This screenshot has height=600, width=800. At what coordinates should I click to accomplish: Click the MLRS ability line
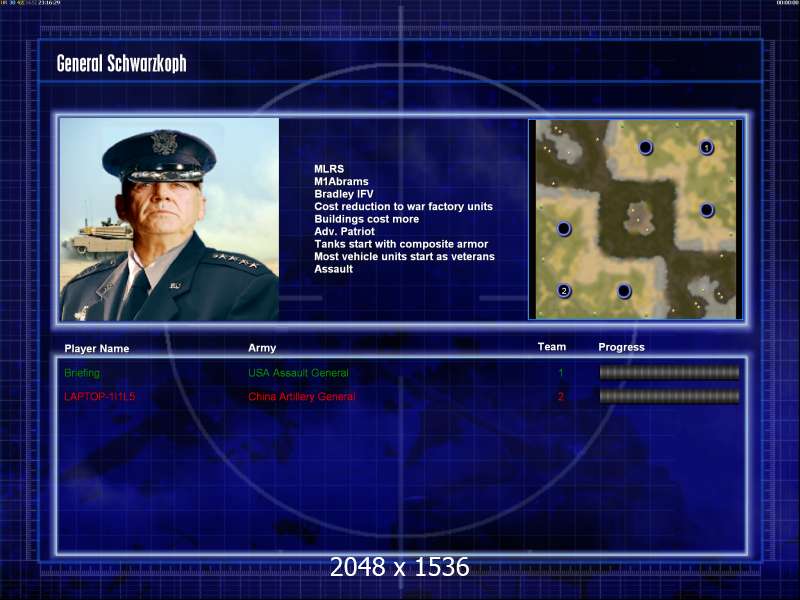tap(329, 169)
